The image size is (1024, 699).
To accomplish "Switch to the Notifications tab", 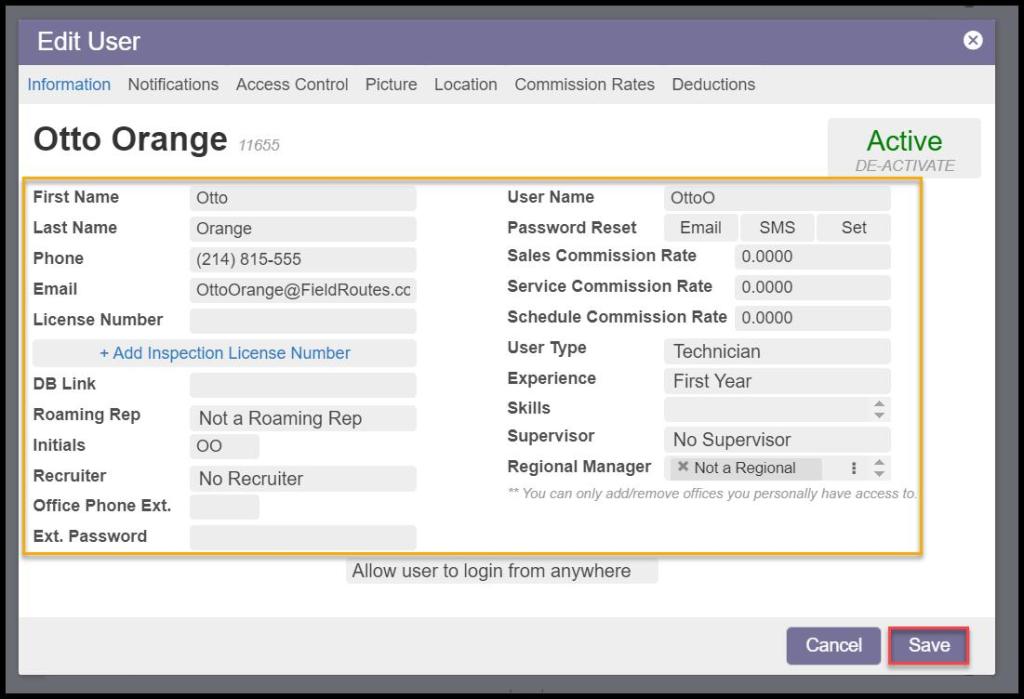I will (173, 84).
